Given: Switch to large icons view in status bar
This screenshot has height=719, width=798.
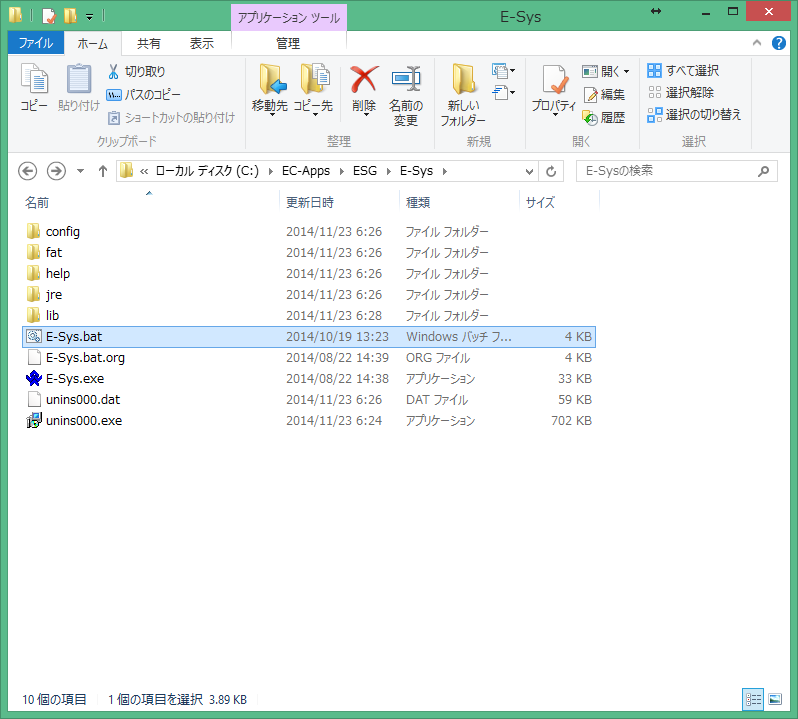Looking at the screenshot, I should tap(774, 699).
